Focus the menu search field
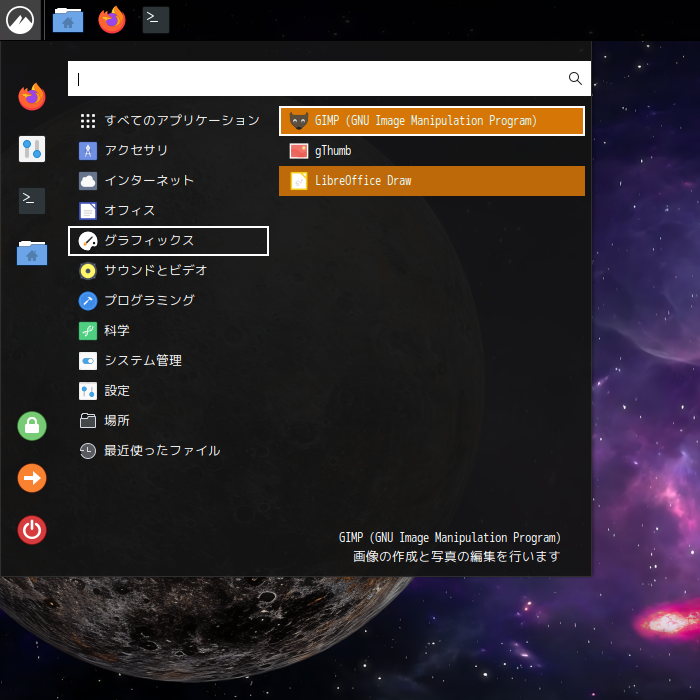This screenshot has width=700, height=700. [x=329, y=79]
